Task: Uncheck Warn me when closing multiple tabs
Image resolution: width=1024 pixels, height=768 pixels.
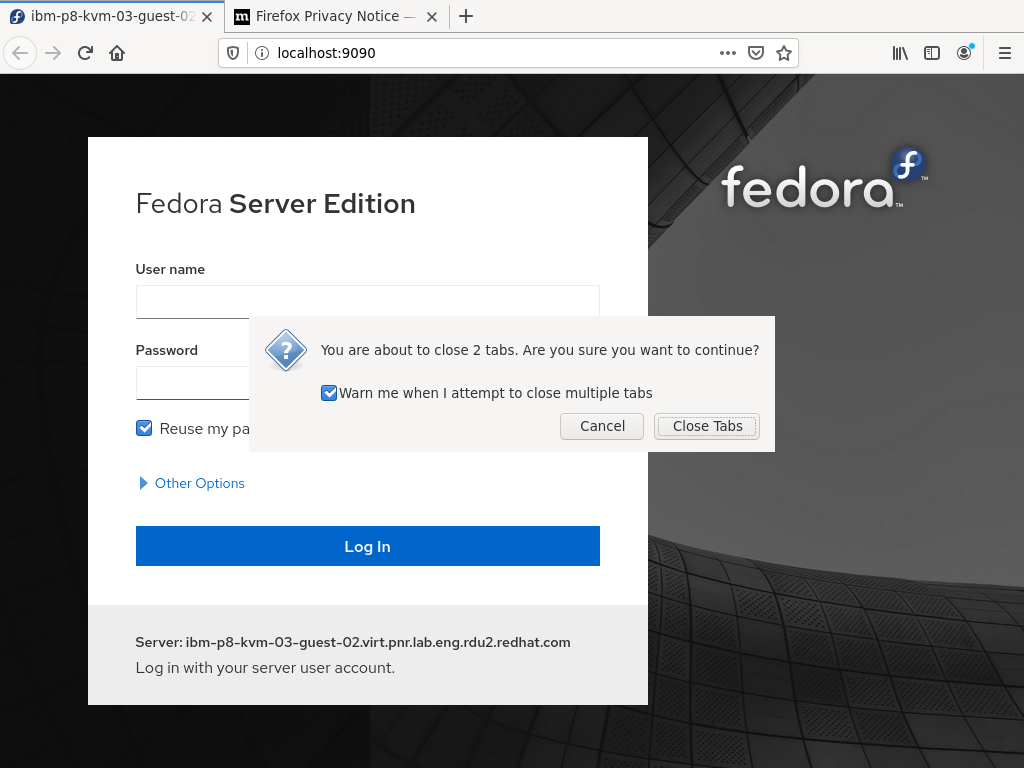Action: tap(329, 393)
